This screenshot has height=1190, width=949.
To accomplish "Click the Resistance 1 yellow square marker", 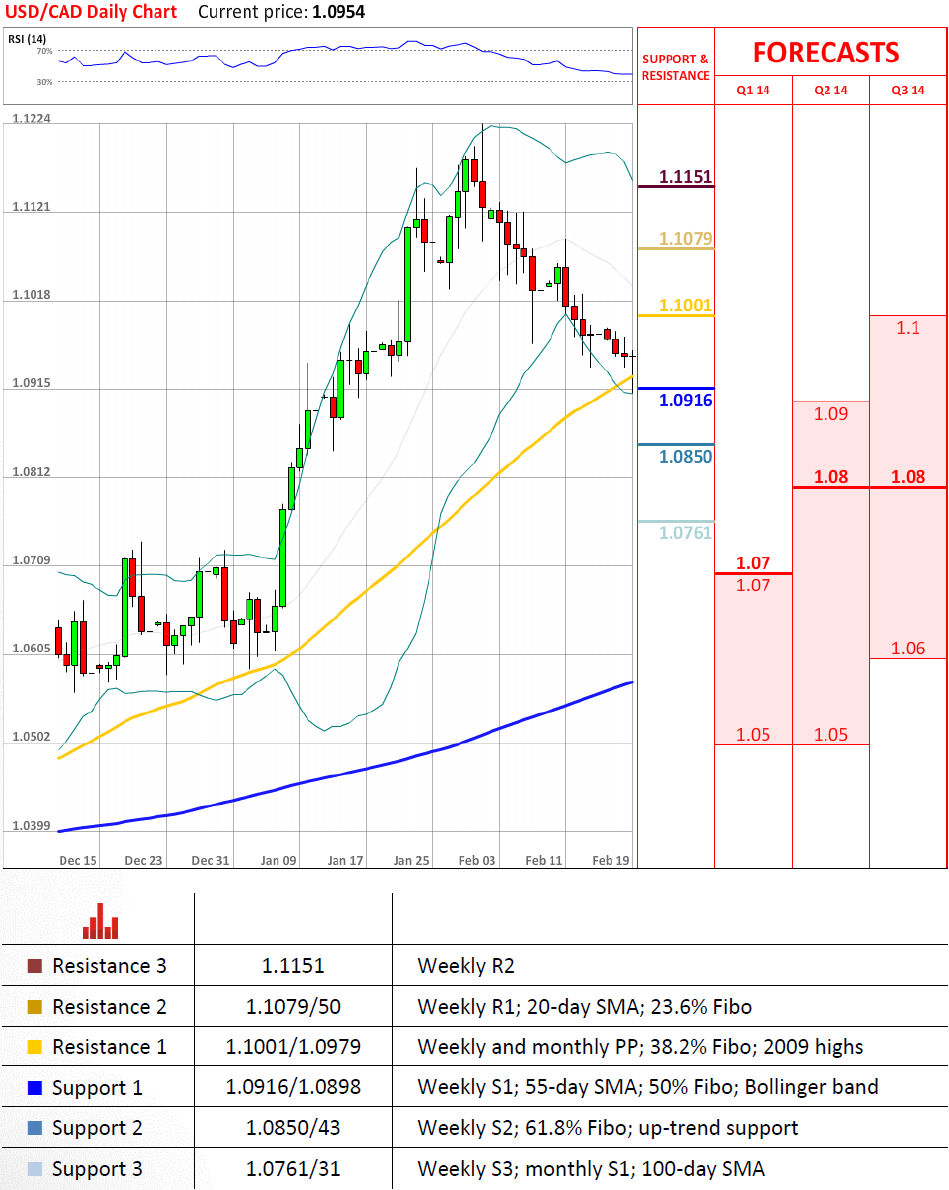I will pyautogui.click(x=34, y=1047).
